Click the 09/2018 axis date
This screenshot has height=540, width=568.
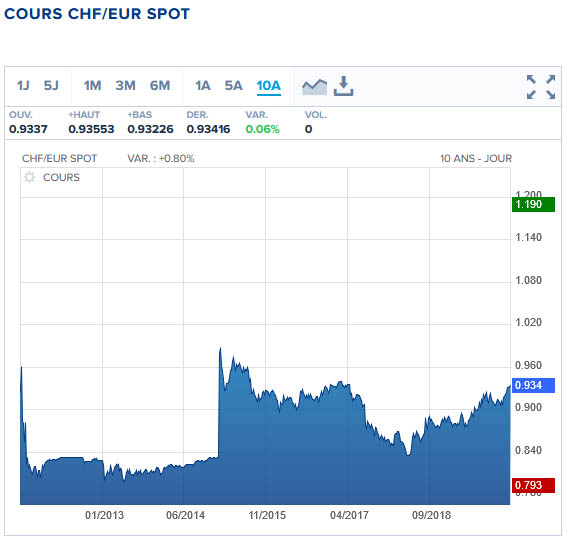(x=431, y=515)
